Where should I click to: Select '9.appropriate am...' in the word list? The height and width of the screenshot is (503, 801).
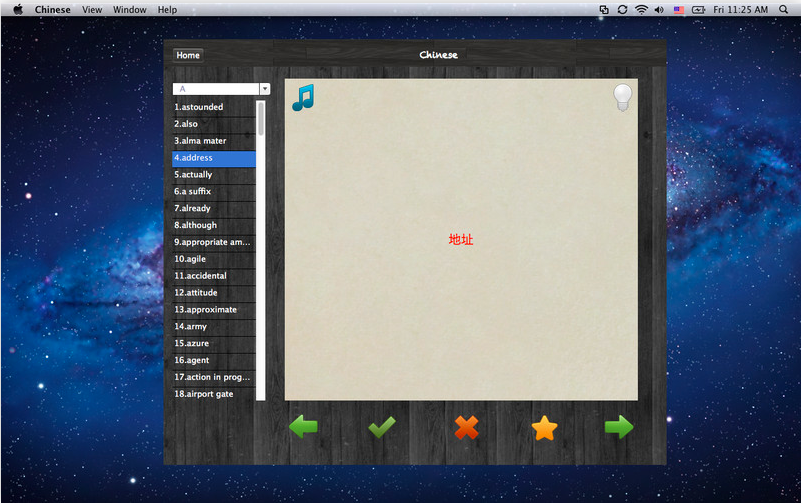tap(214, 242)
